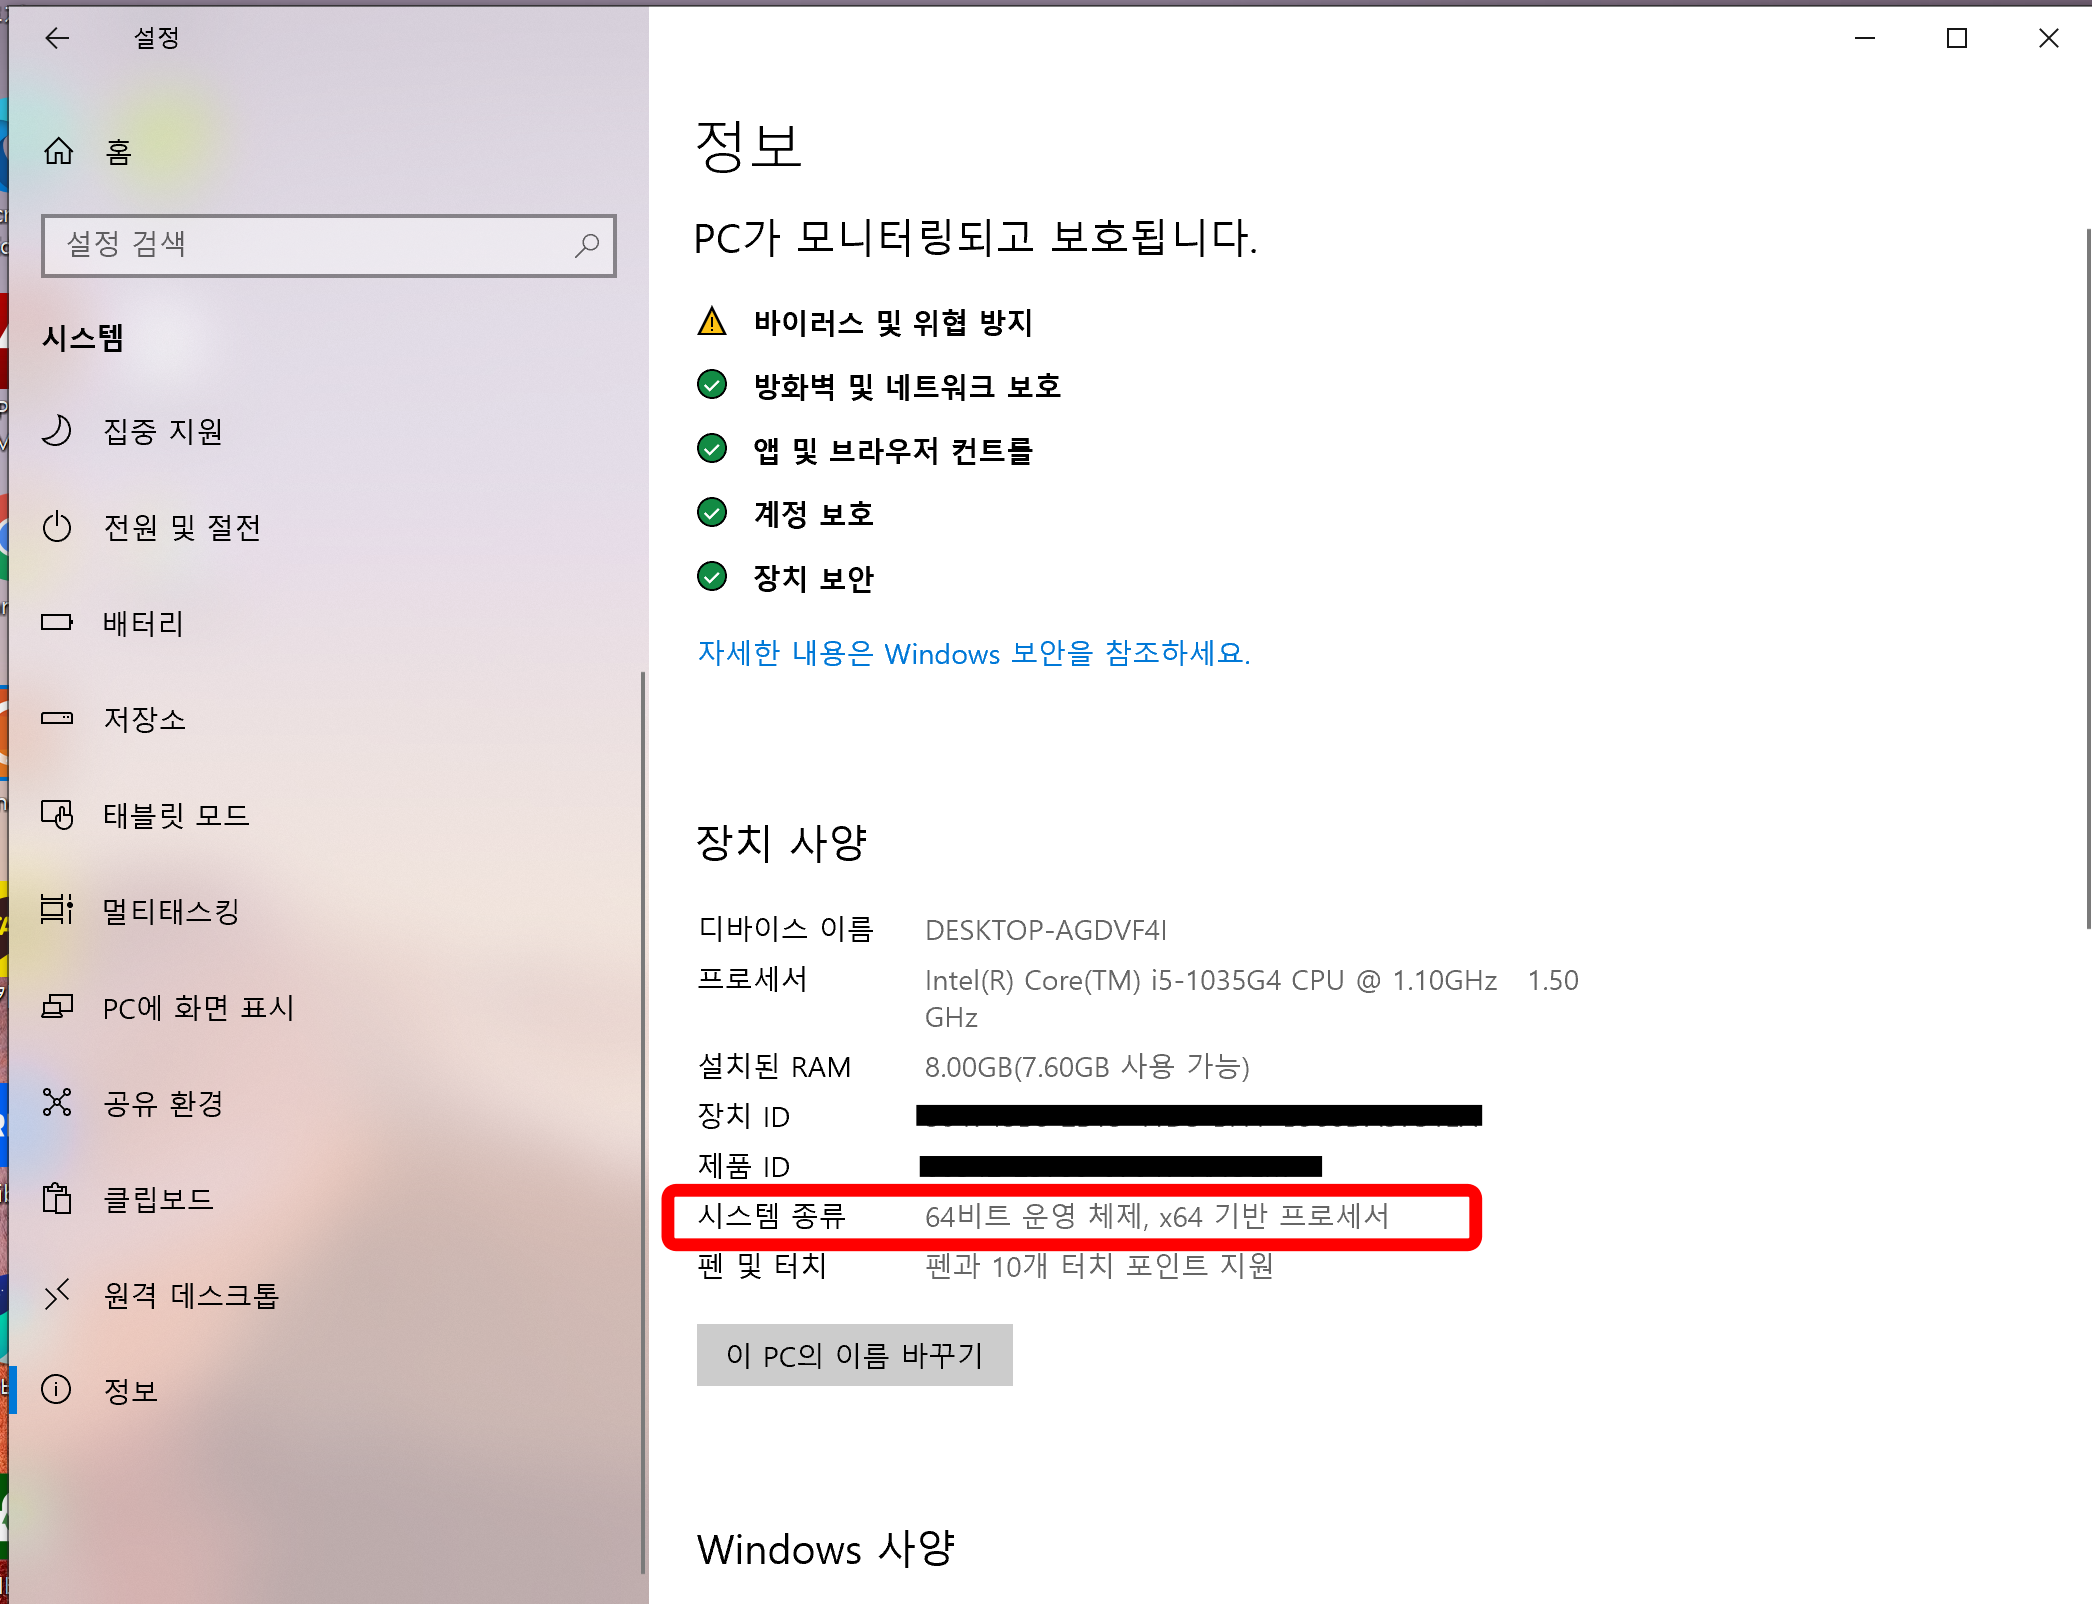Click the magnifier icon in search box
The width and height of the screenshot is (2092, 1604).
click(587, 245)
